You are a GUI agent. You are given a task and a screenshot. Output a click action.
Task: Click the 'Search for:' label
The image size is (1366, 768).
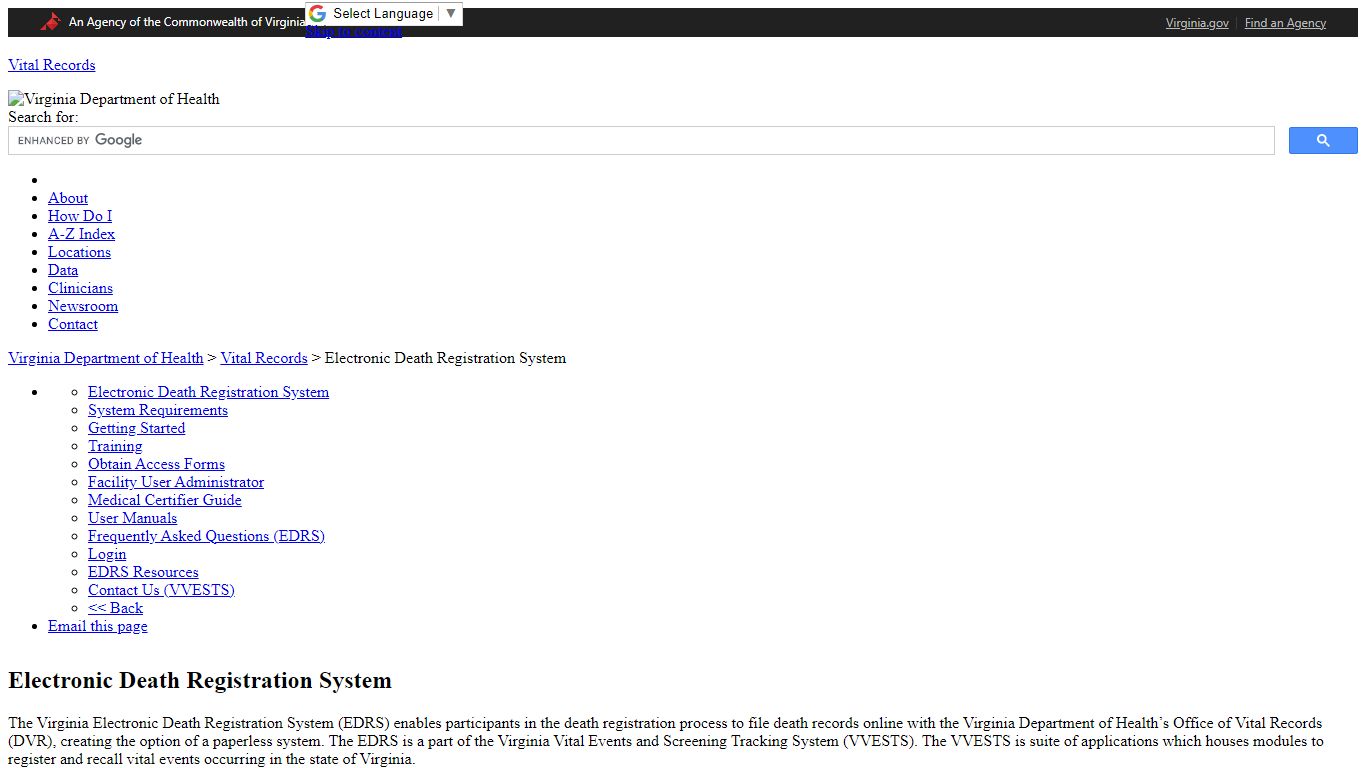pos(43,117)
